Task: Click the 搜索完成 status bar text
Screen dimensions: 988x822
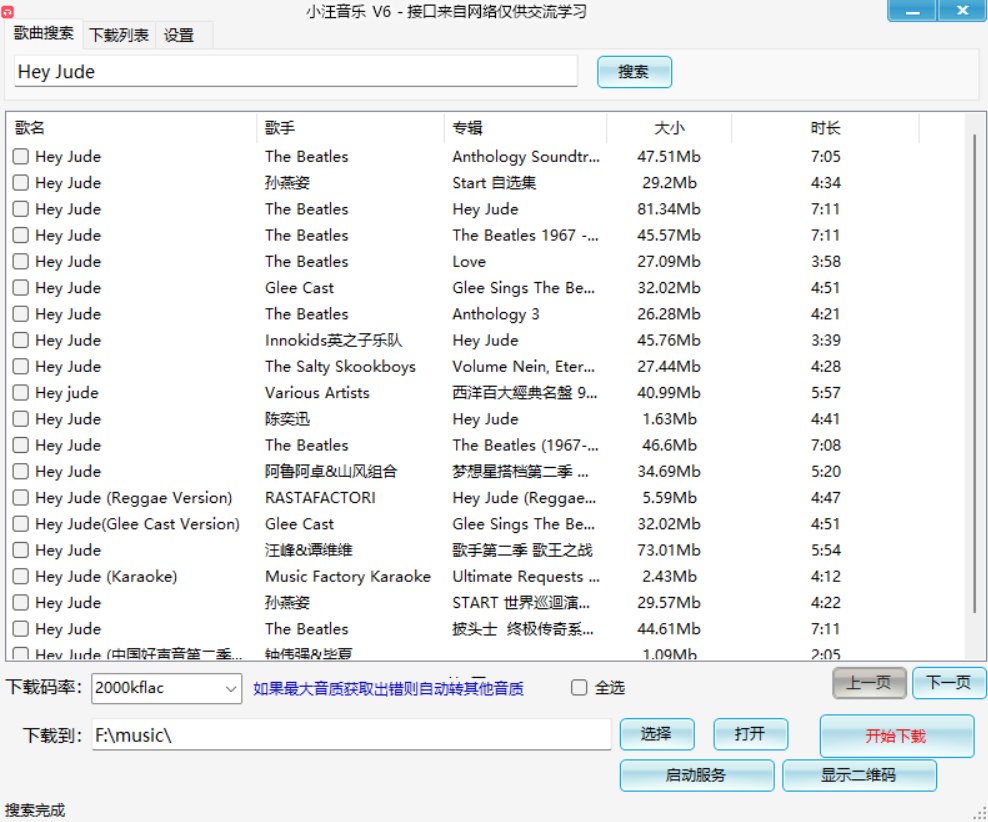Action: tap(35, 810)
